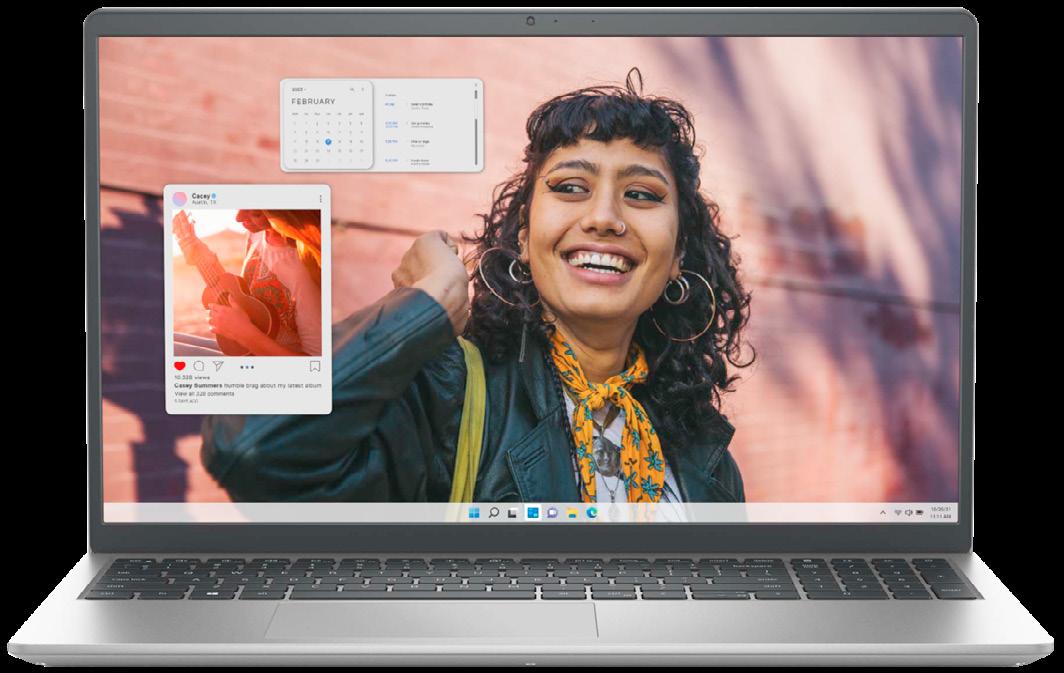Launch the Chat taskbar icon
The width and height of the screenshot is (1064, 673).
coord(552,513)
